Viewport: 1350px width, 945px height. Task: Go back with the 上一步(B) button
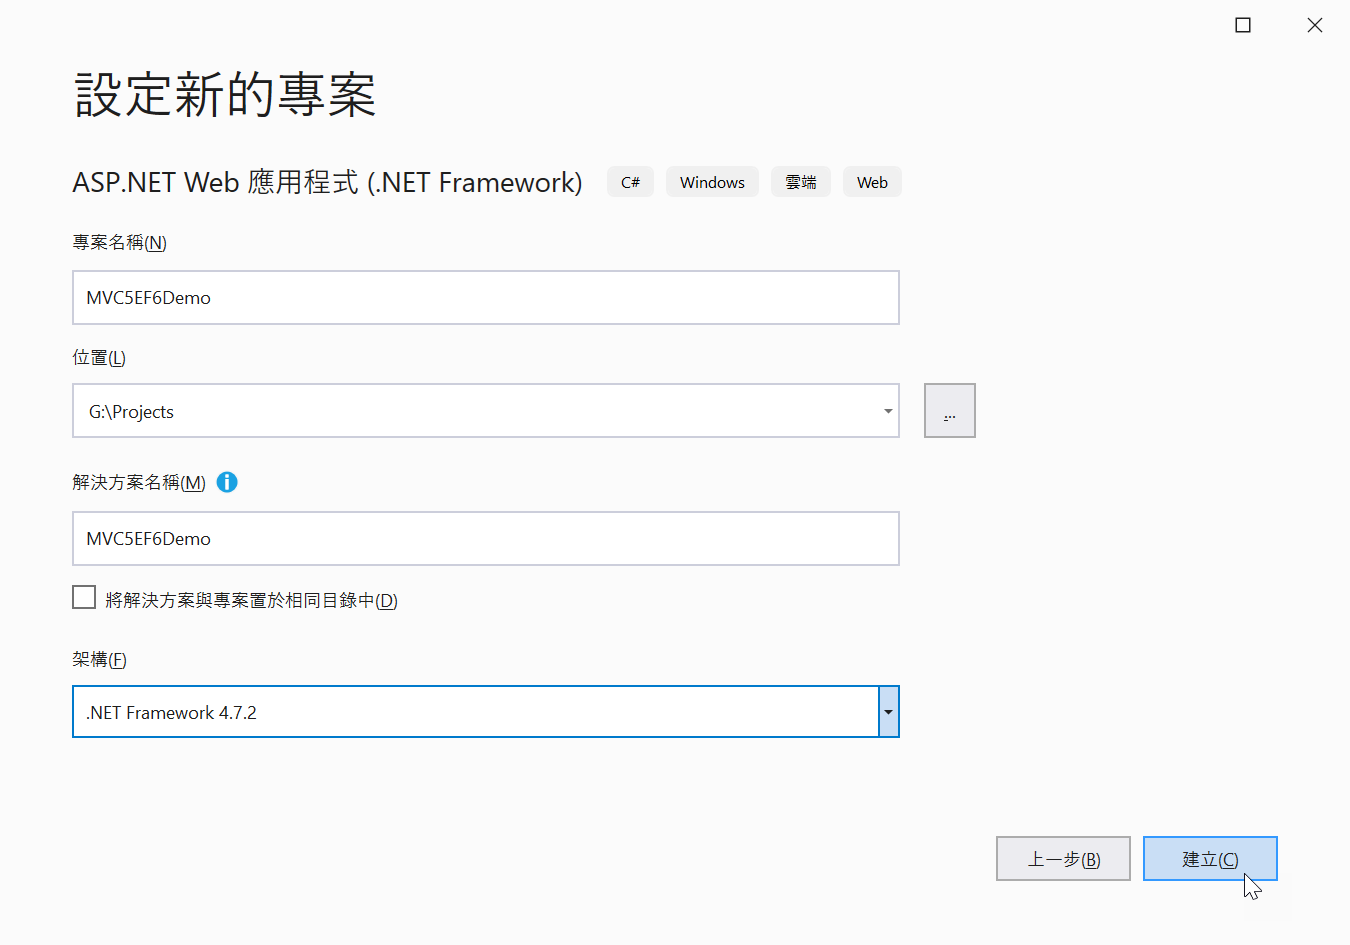point(1063,859)
